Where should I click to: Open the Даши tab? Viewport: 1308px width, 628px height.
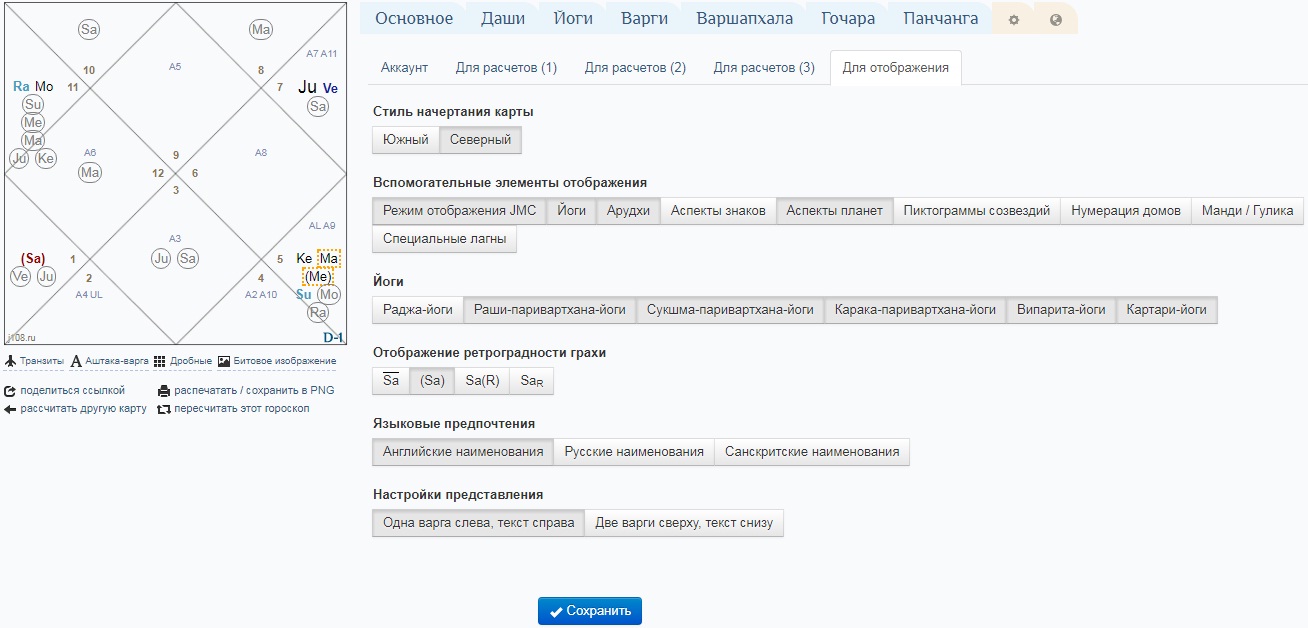[503, 18]
